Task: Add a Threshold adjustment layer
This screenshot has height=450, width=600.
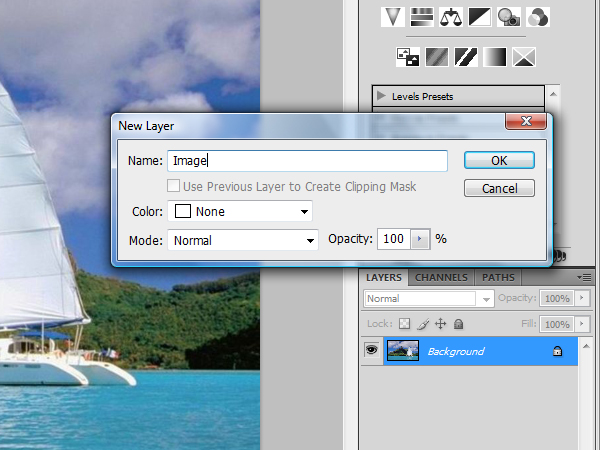Action: coord(466,57)
